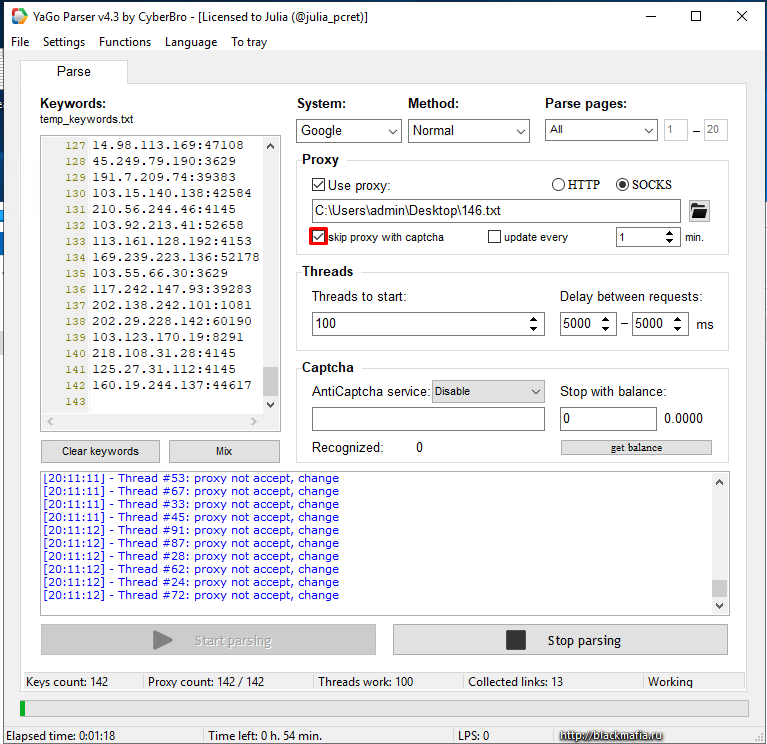The image size is (767, 744).
Task: Click the proxy file path input field
Action: pos(495,211)
